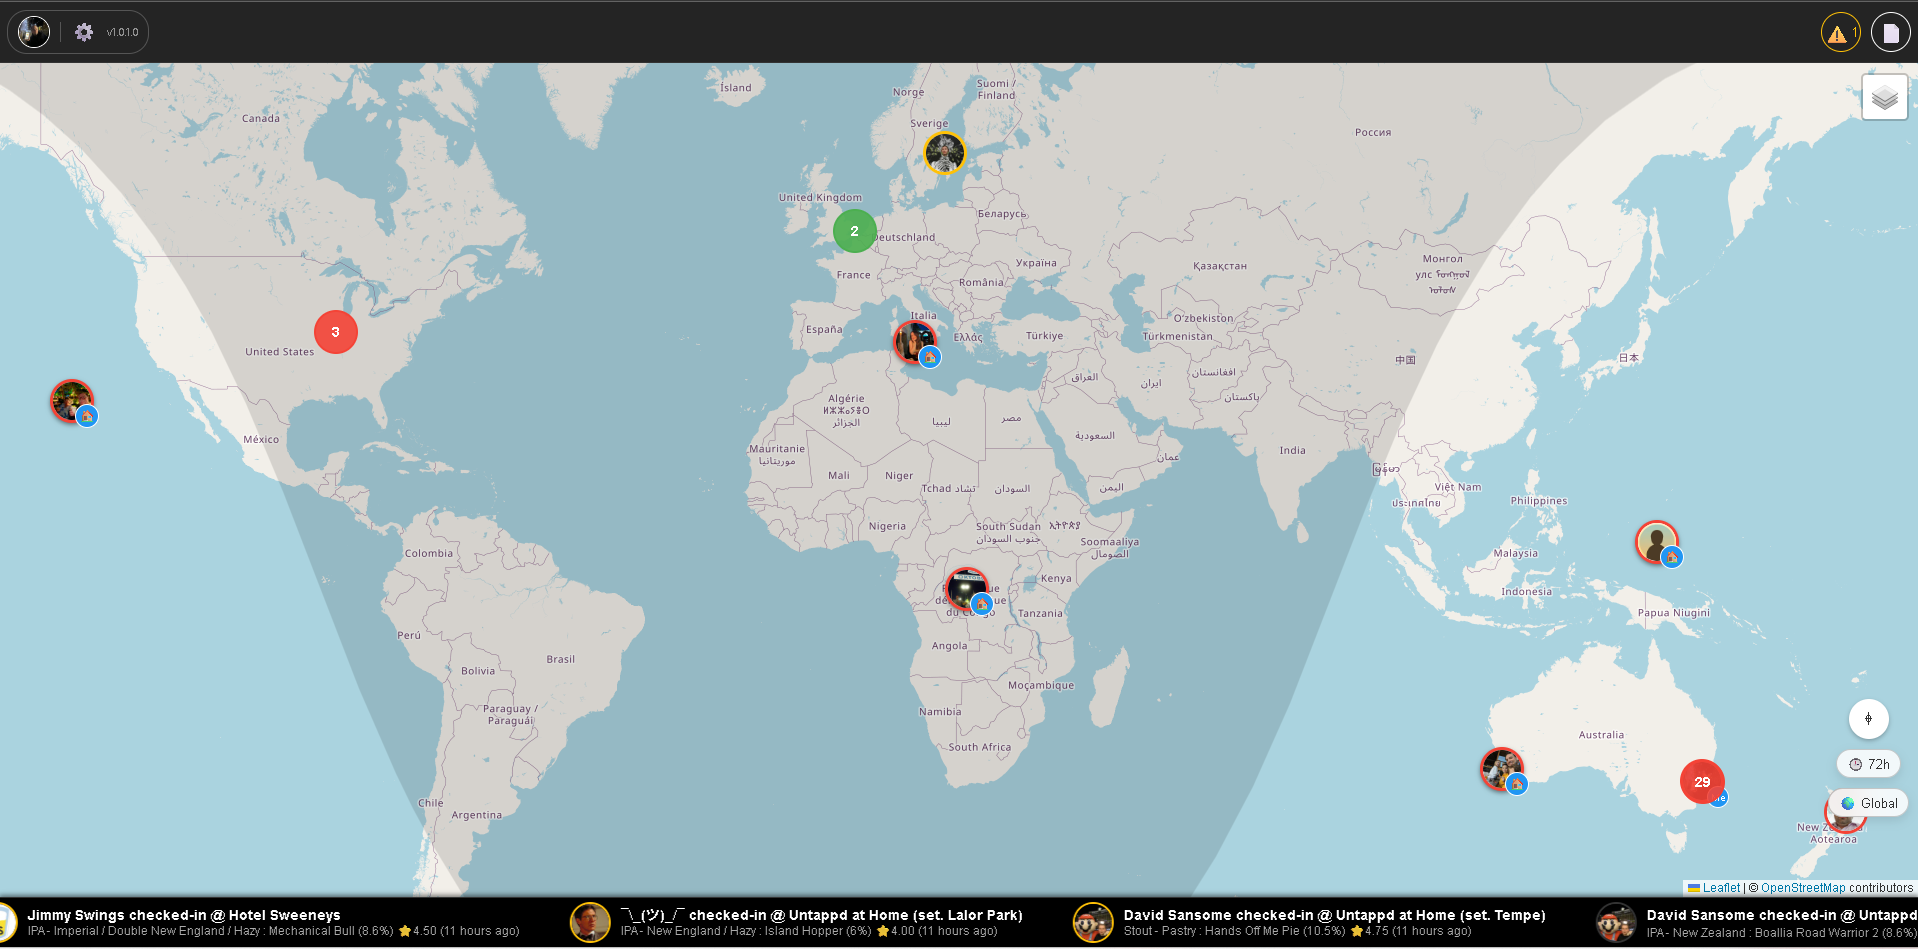Expand the green cluster of 2 over the UK
Image resolution: width=1918 pixels, height=949 pixels.
pyautogui.click(x=854, y=230)
